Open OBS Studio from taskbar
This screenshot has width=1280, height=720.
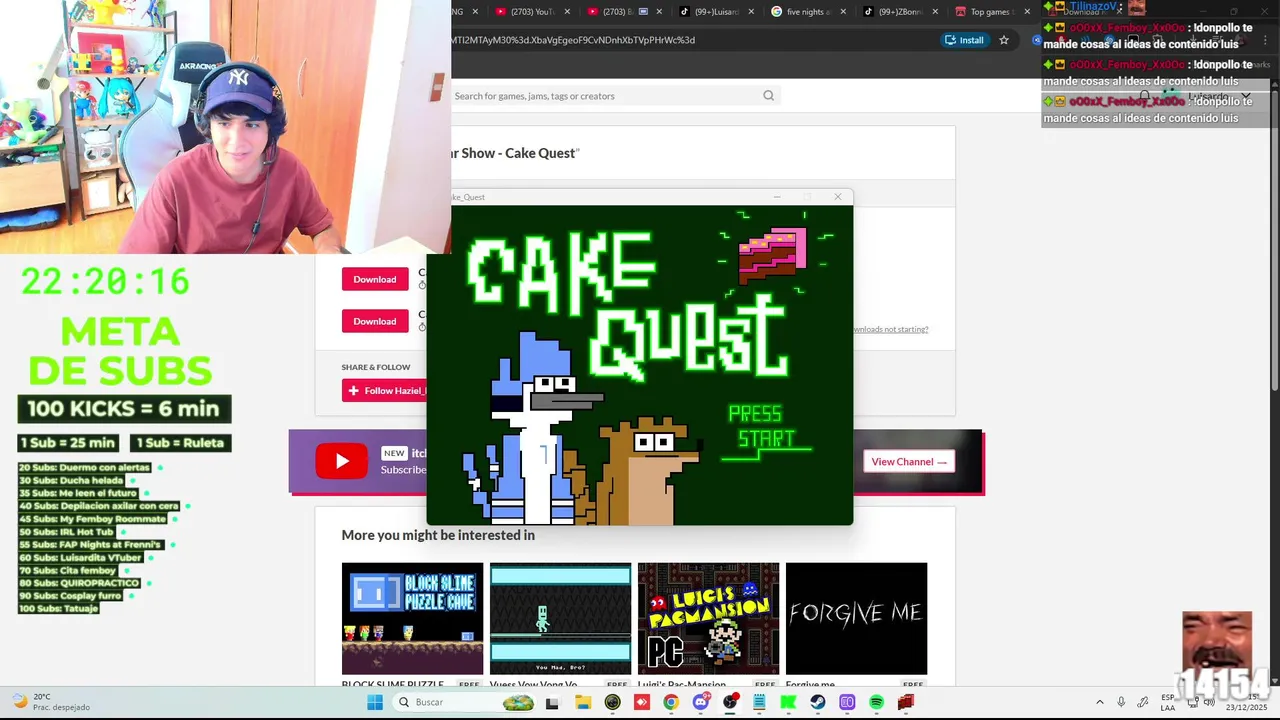(730, 702)
